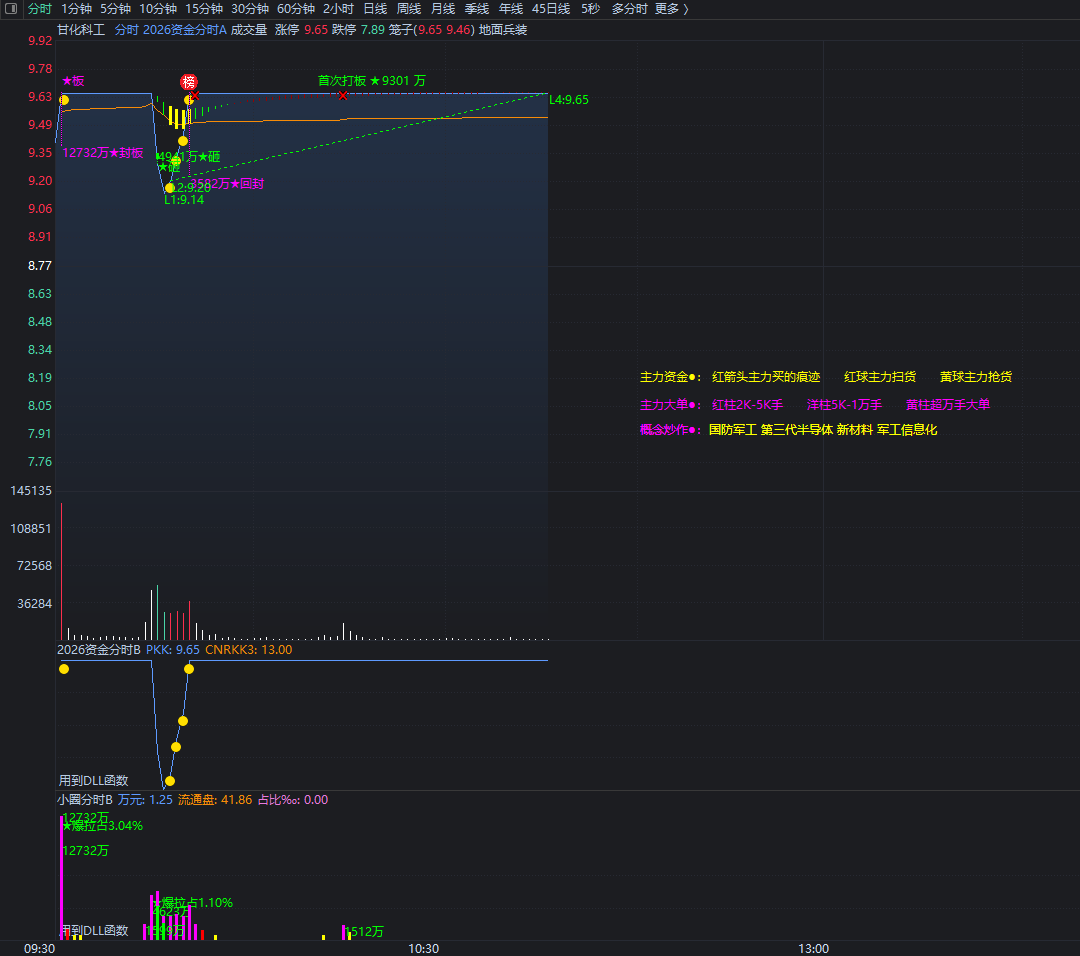The width and height of the screenshot is (1080, 956).
Task: Click the 12732万★封板 annotation
Action: point(103,153)
